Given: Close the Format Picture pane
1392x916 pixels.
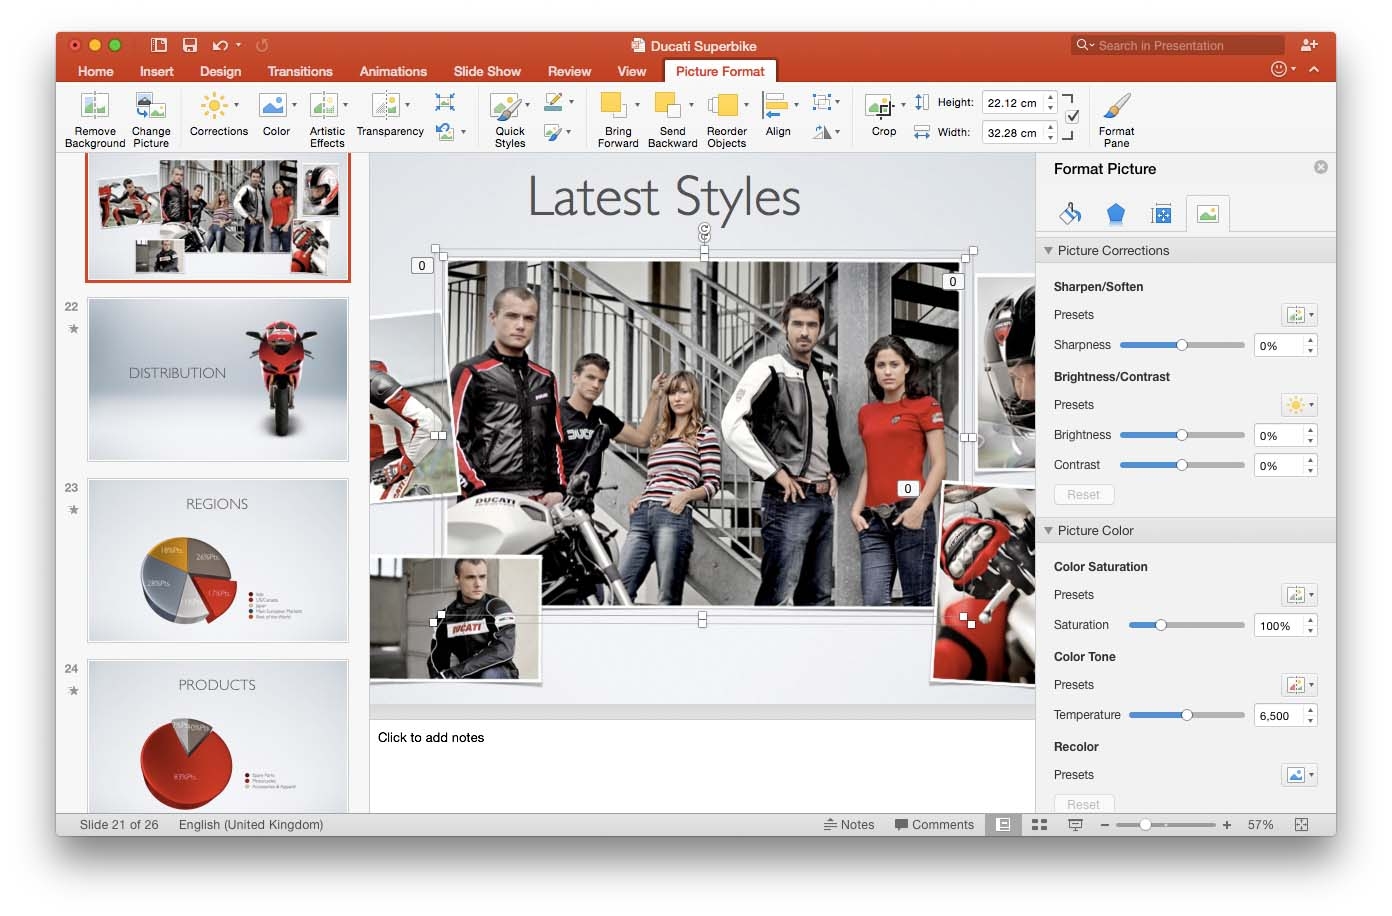Looking at the screenshot, I should coord(1321,167).
